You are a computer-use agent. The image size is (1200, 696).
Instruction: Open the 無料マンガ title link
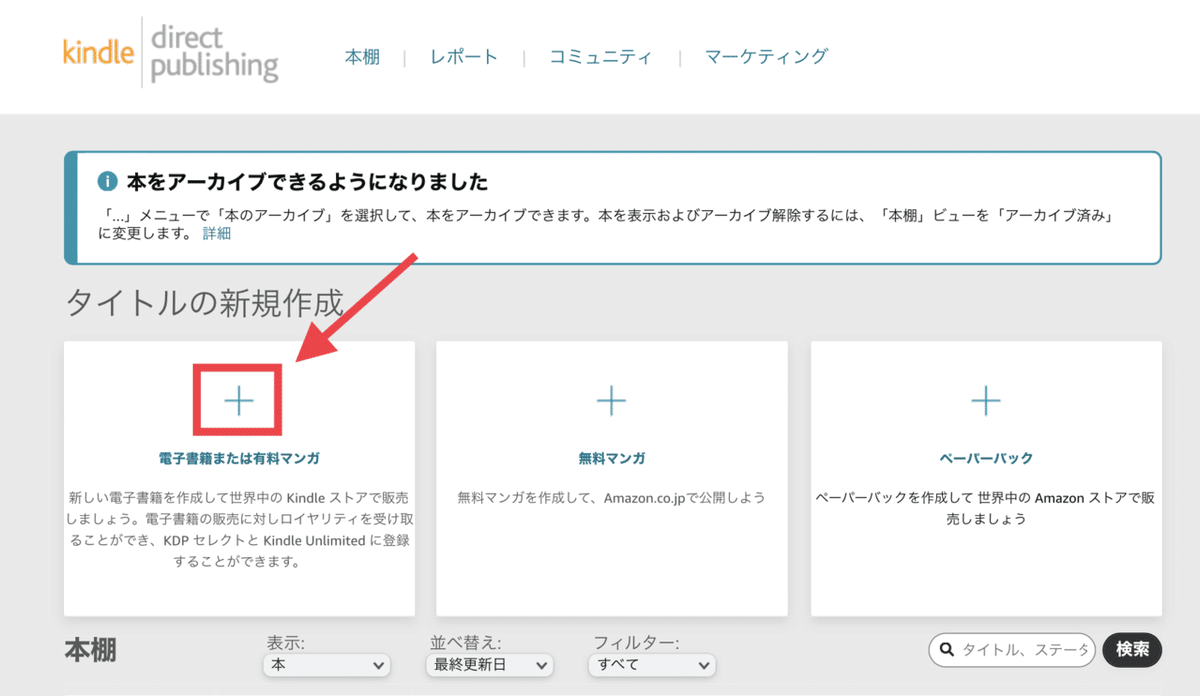point(612,458)
